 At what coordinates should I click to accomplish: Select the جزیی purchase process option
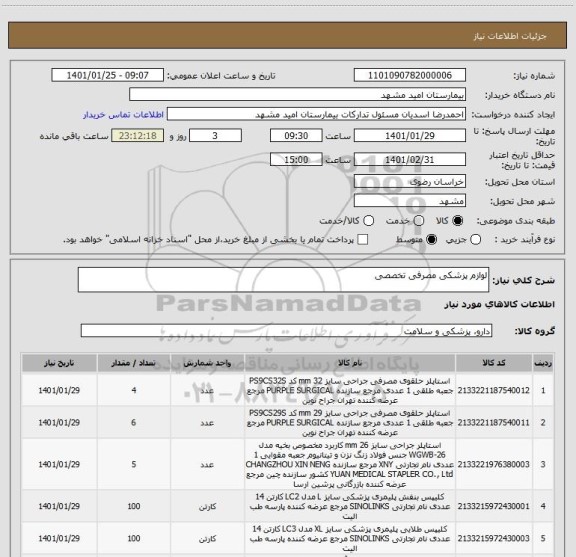[475, 240]
